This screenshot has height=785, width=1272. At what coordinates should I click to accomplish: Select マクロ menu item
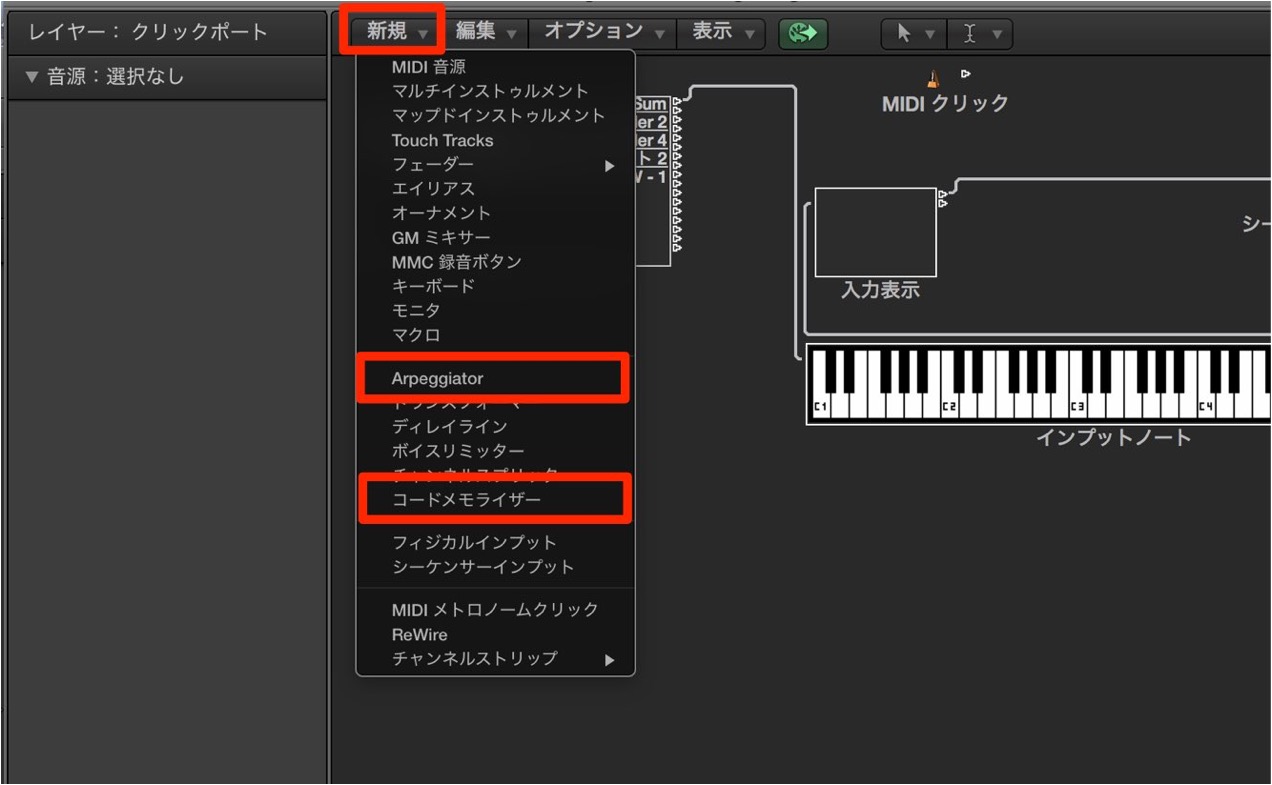pyautogui.click(x=495, y=335)
